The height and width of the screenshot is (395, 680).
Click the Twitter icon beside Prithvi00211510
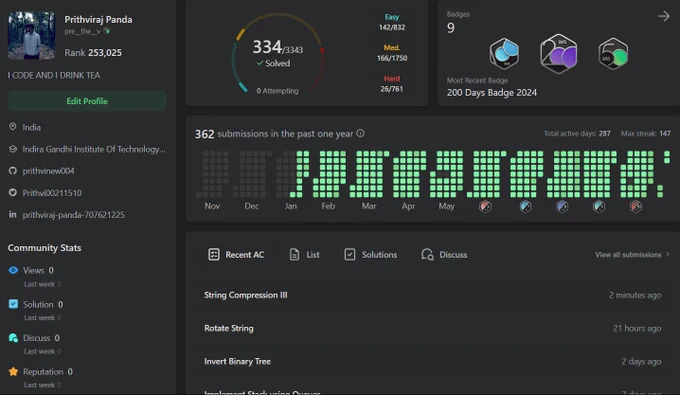(x=13, y=192)
